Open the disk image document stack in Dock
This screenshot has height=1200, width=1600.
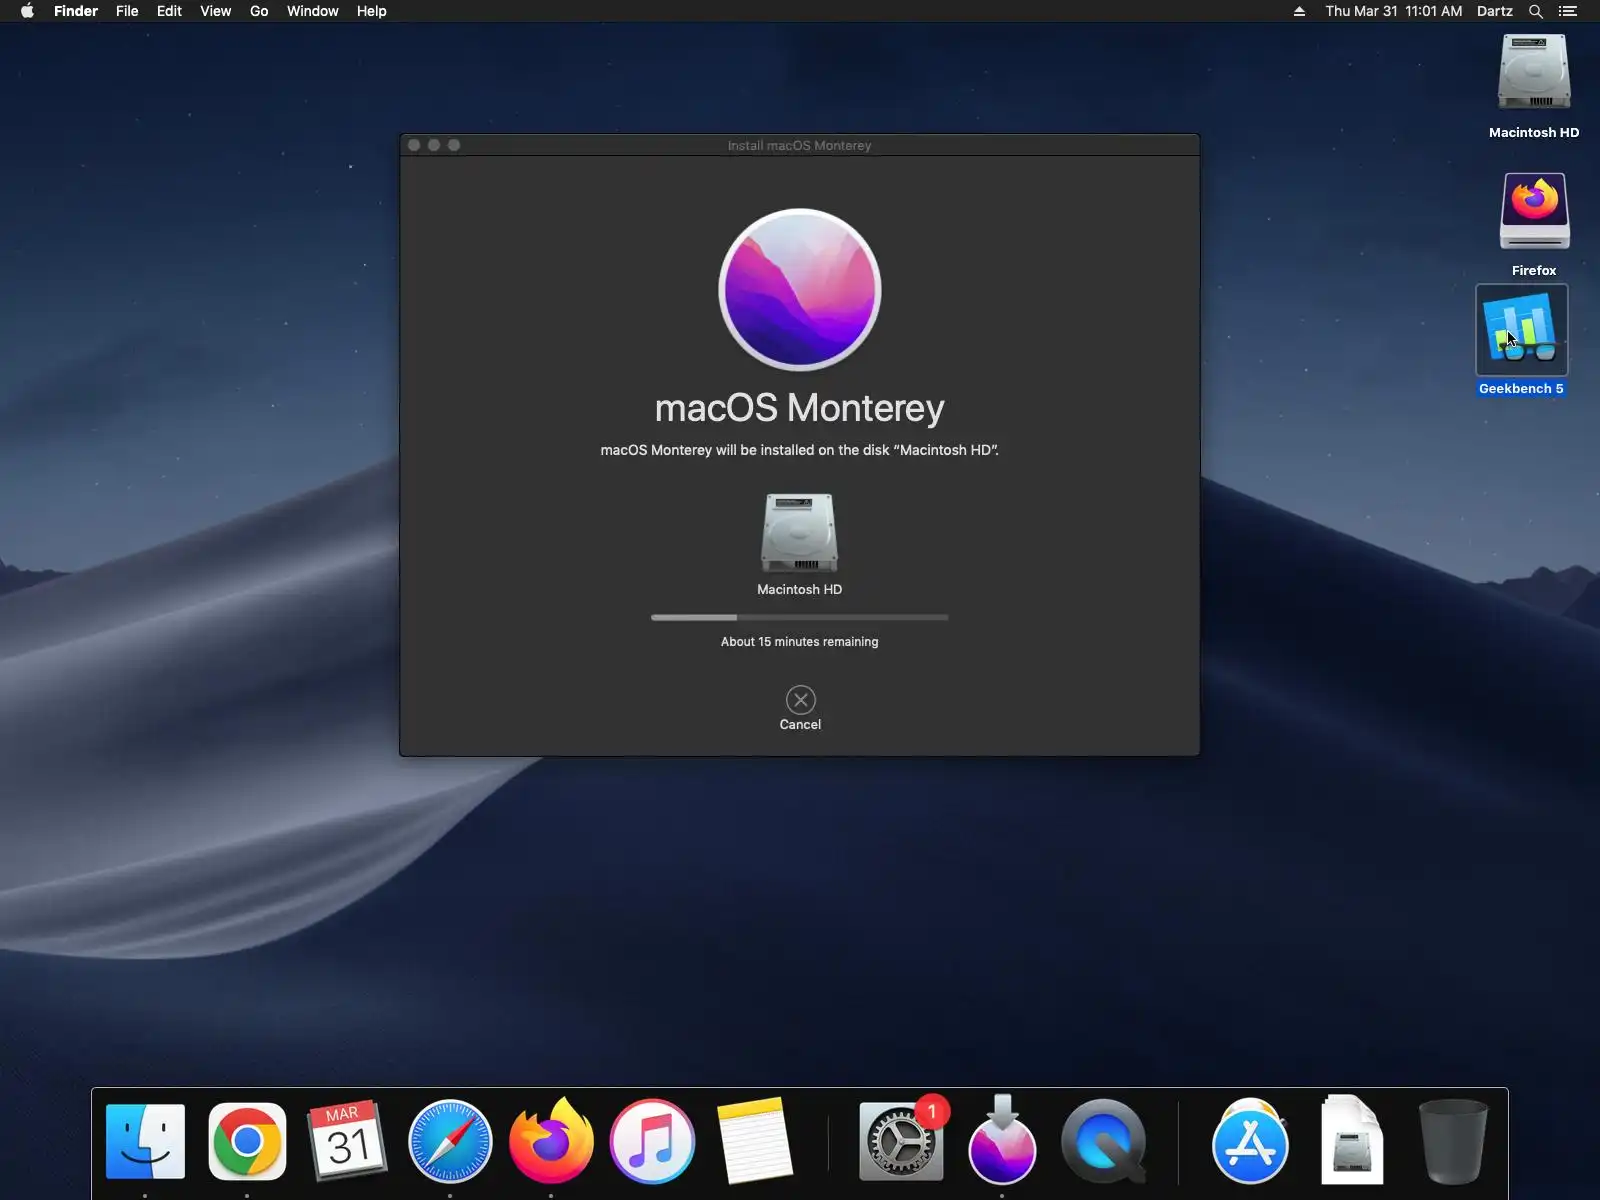click(1352, 1140)
